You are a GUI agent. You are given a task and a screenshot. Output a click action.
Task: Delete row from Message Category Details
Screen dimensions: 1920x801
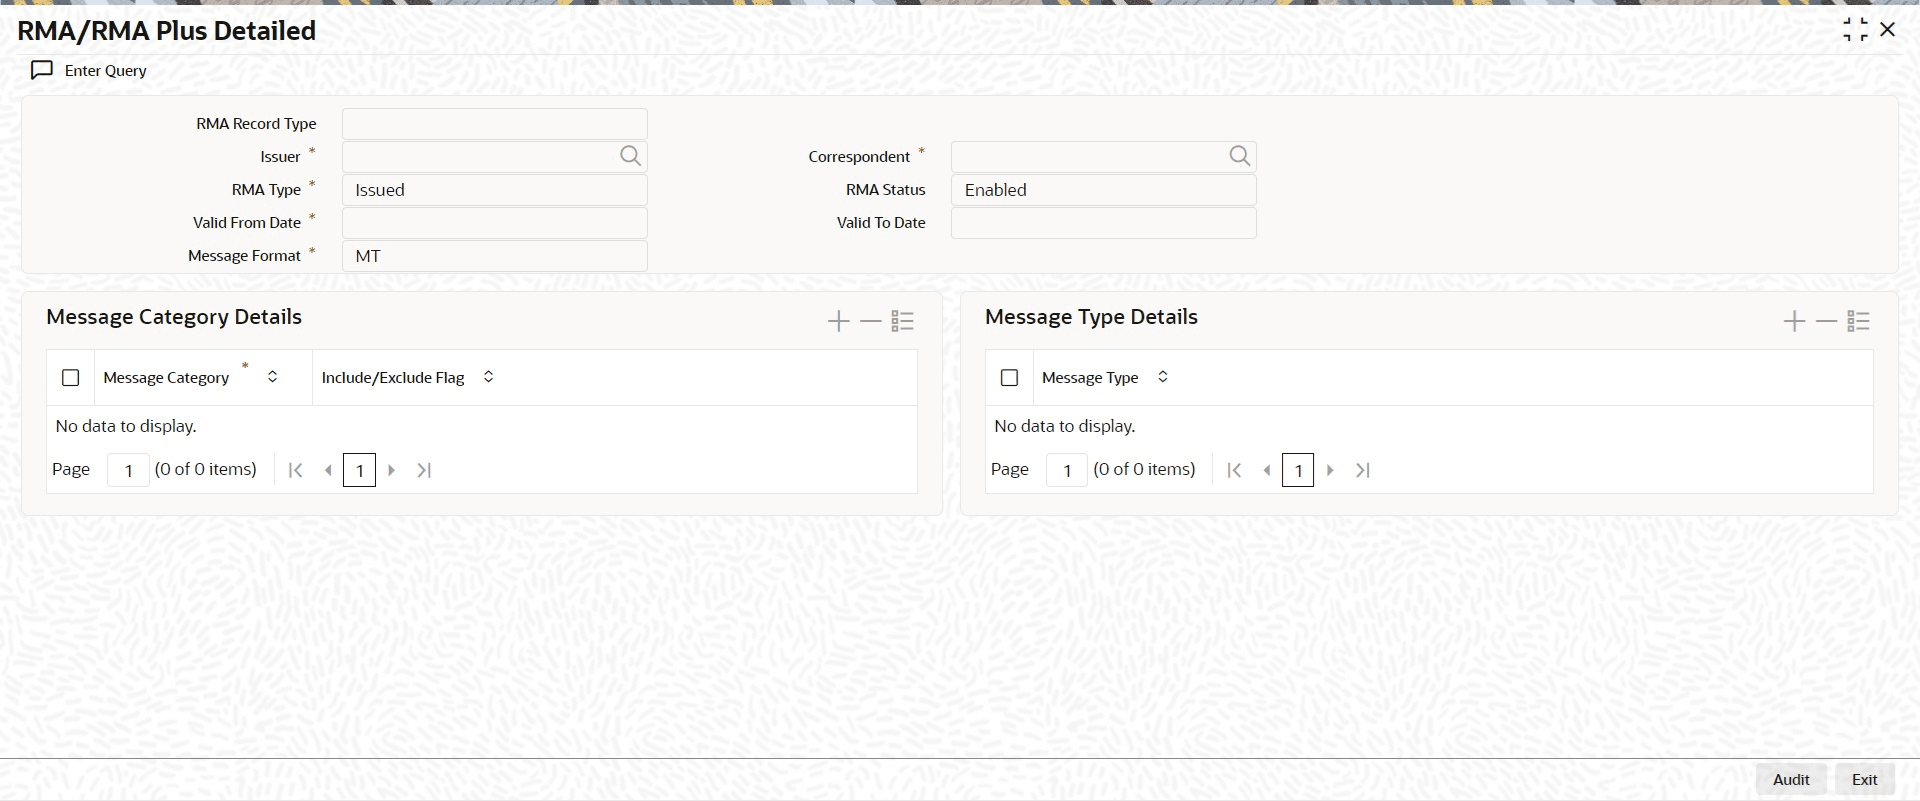(870, 321)
